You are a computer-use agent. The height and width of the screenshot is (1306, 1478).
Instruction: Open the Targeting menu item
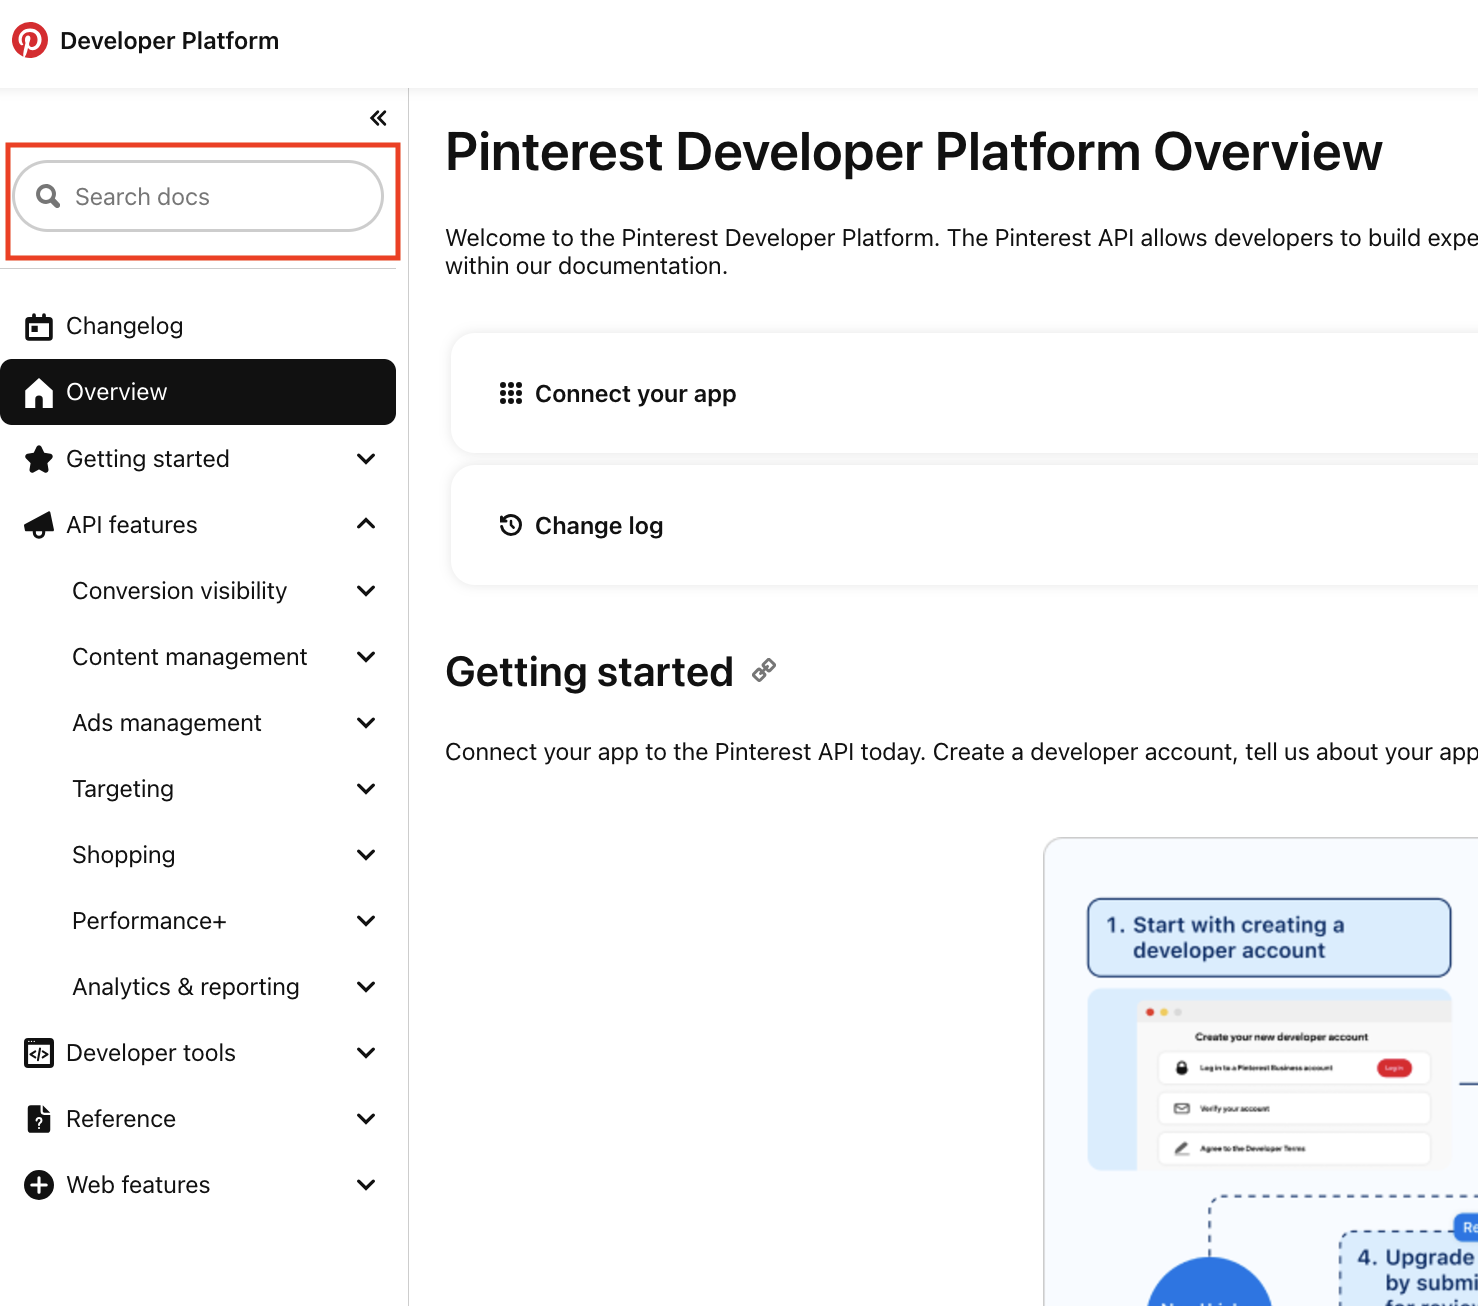coord(123,789)
